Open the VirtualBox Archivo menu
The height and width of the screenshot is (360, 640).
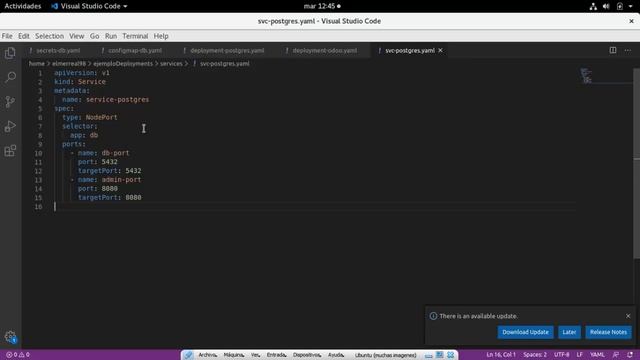207,355
